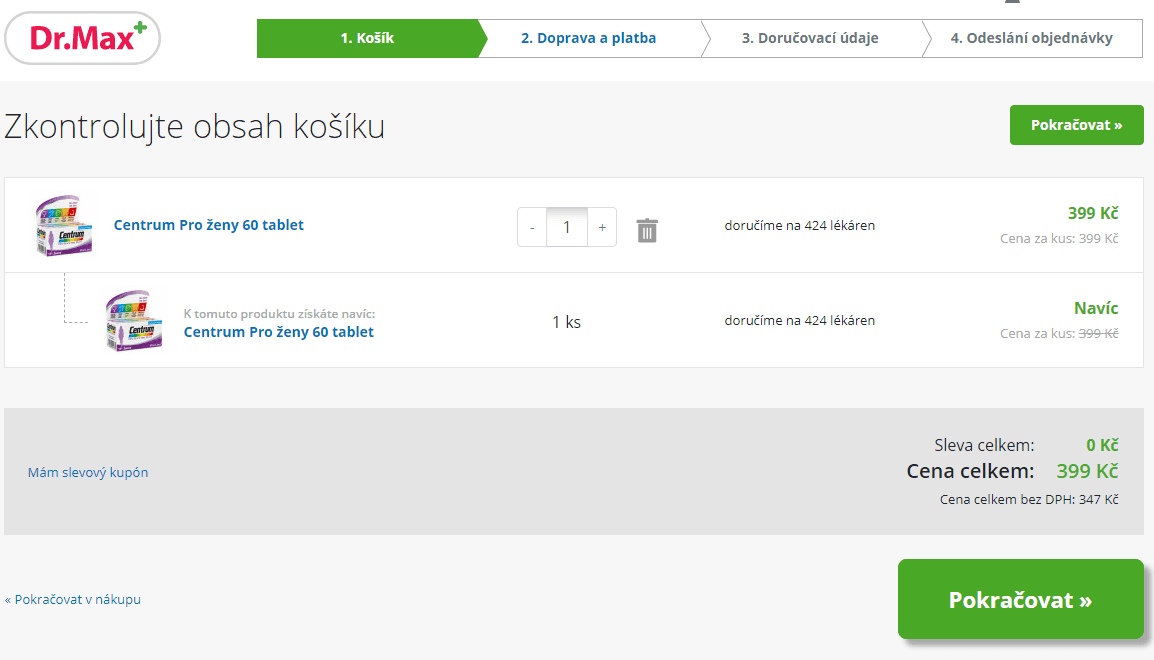
Task: Click 'doručíme na 424 lékáren' for the bonus item
Action: click(800, 319)
